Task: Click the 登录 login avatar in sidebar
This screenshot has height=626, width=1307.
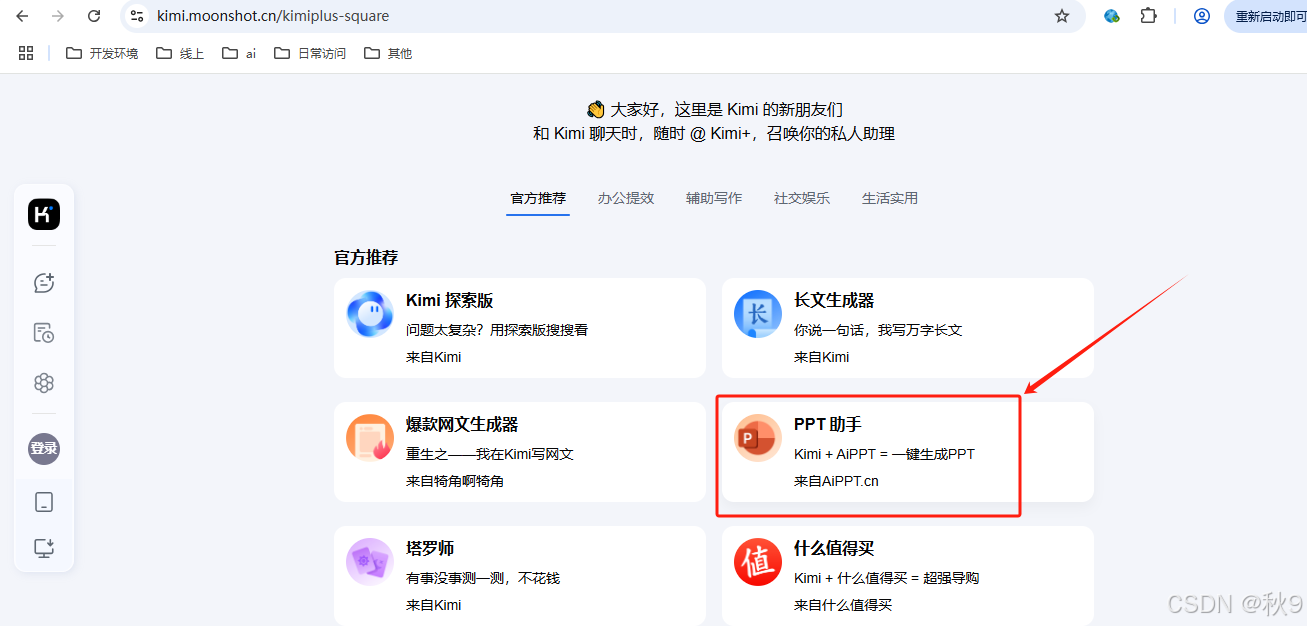Action: (x=44, y=448)
